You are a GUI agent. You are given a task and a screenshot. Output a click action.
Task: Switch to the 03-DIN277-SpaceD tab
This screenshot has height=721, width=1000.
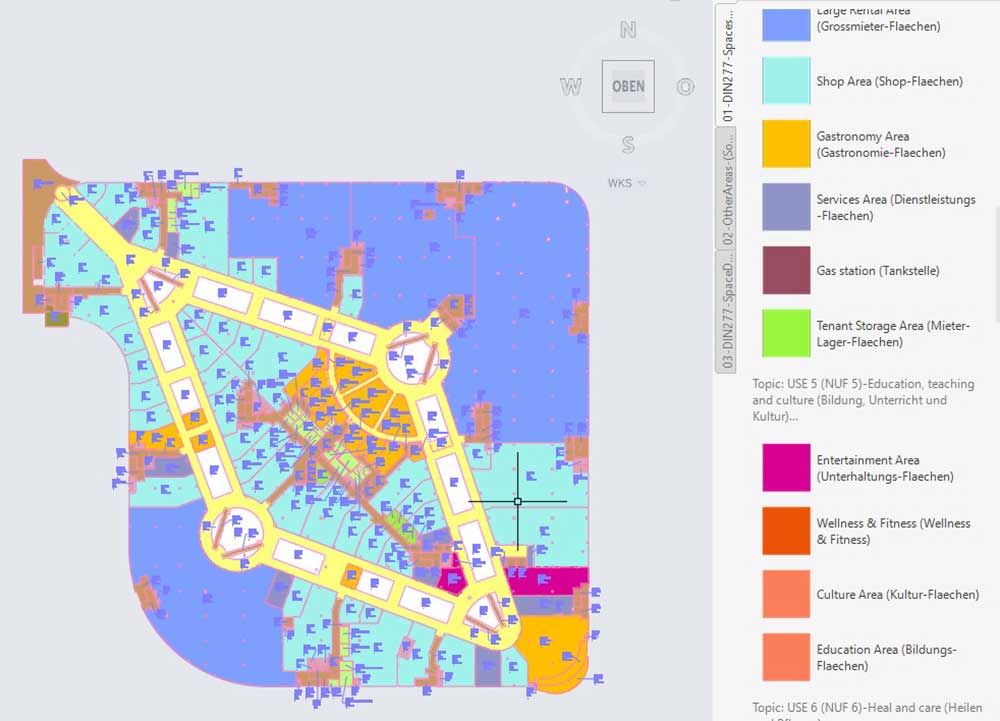(729, 309)
